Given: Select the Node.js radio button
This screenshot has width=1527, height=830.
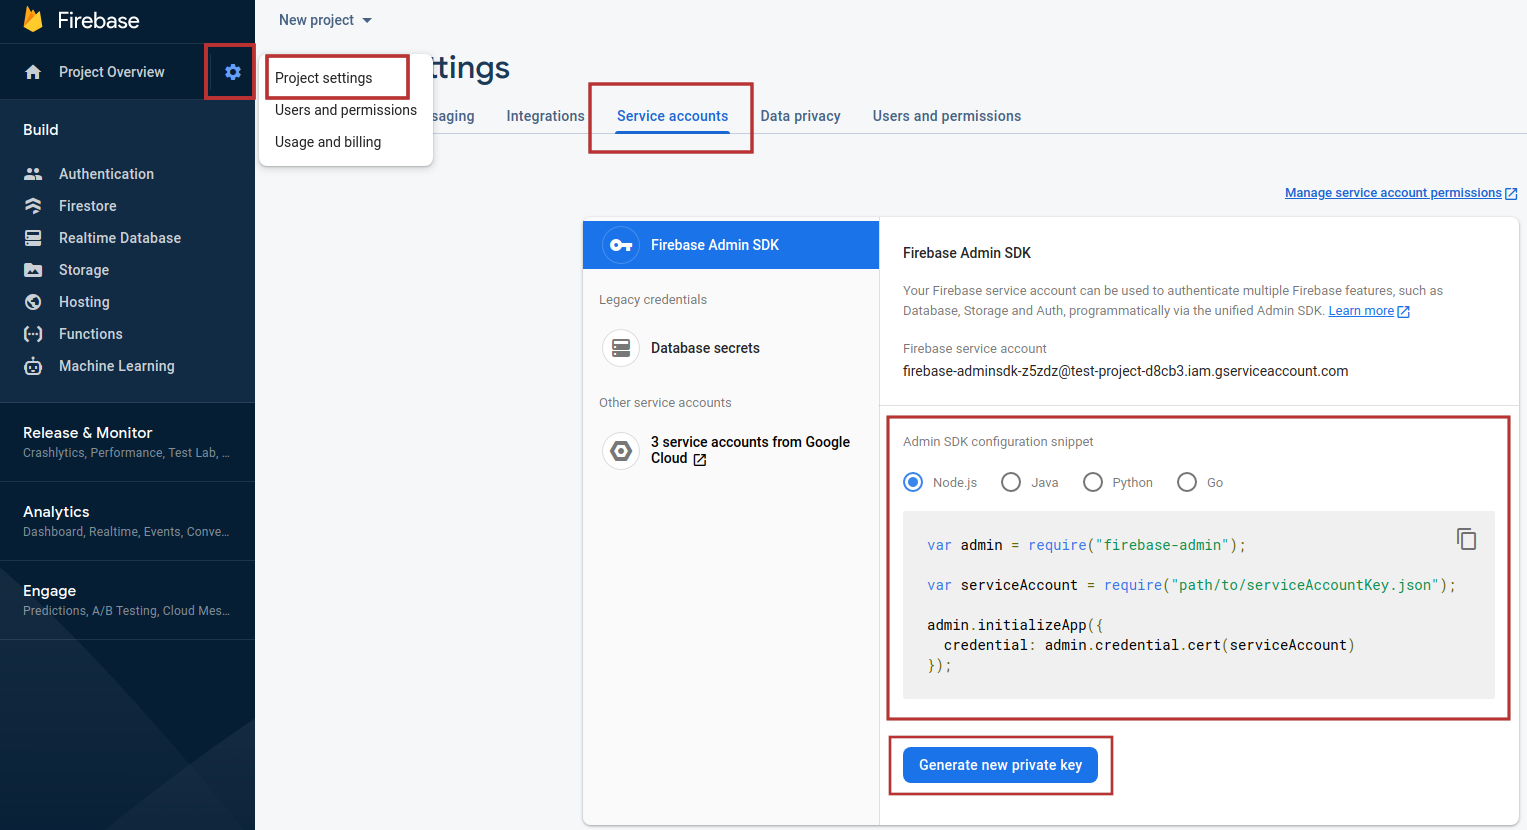Looking at the screenshot, I should 913,482.
